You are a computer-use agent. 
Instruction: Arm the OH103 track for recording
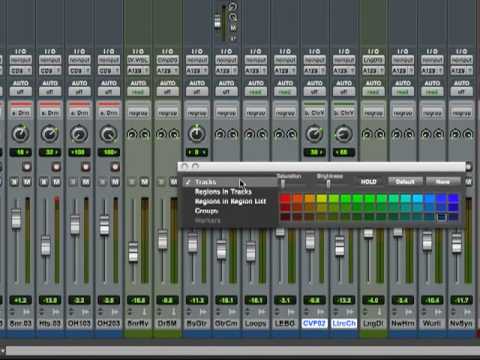86,166
